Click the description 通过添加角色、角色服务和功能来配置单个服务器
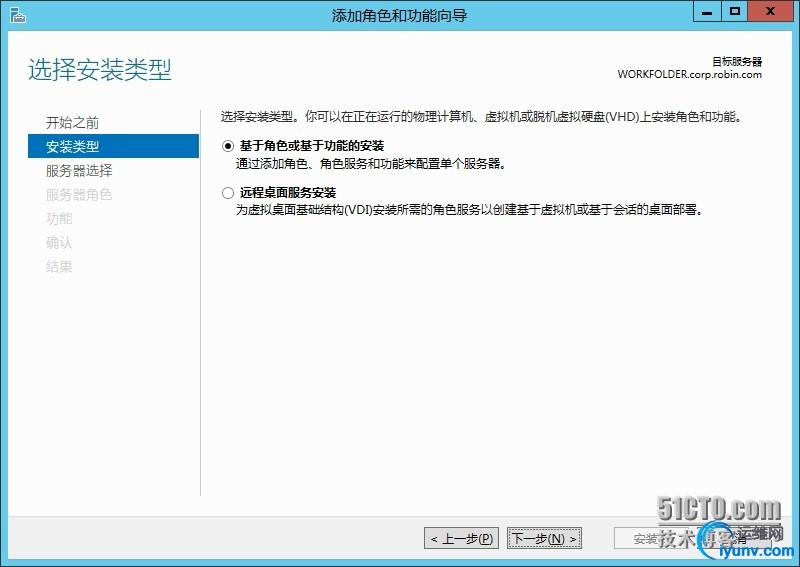 tap(370, 164)
